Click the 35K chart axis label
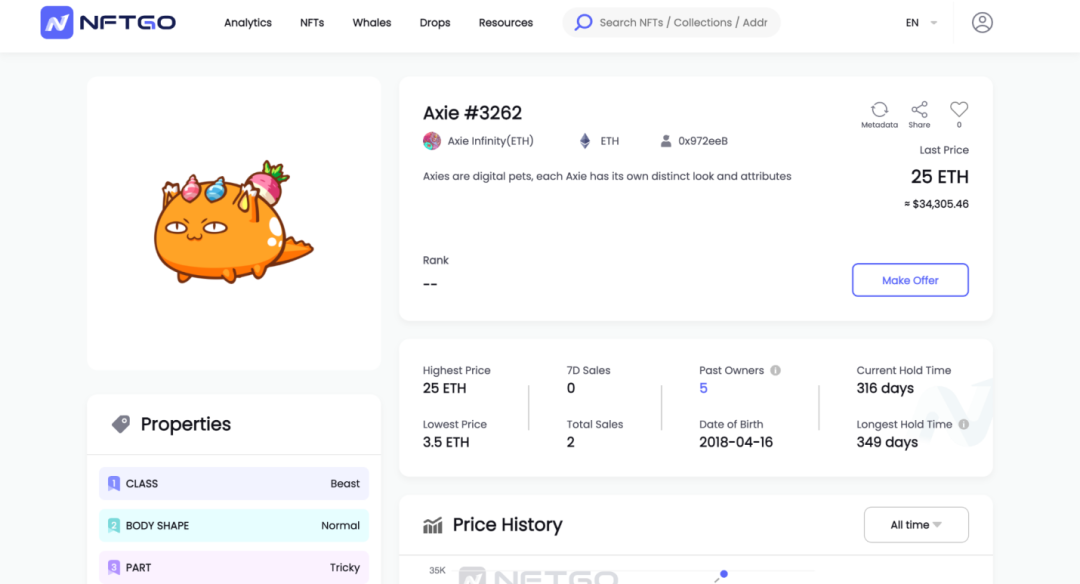This screenshot has width=1080, height=584. 437,570
